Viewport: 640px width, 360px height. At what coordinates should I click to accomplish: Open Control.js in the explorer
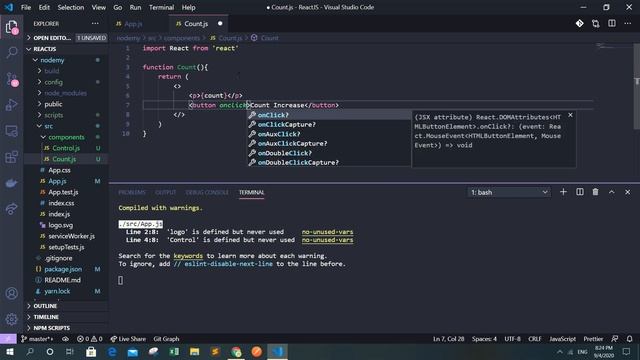point(66,148)
